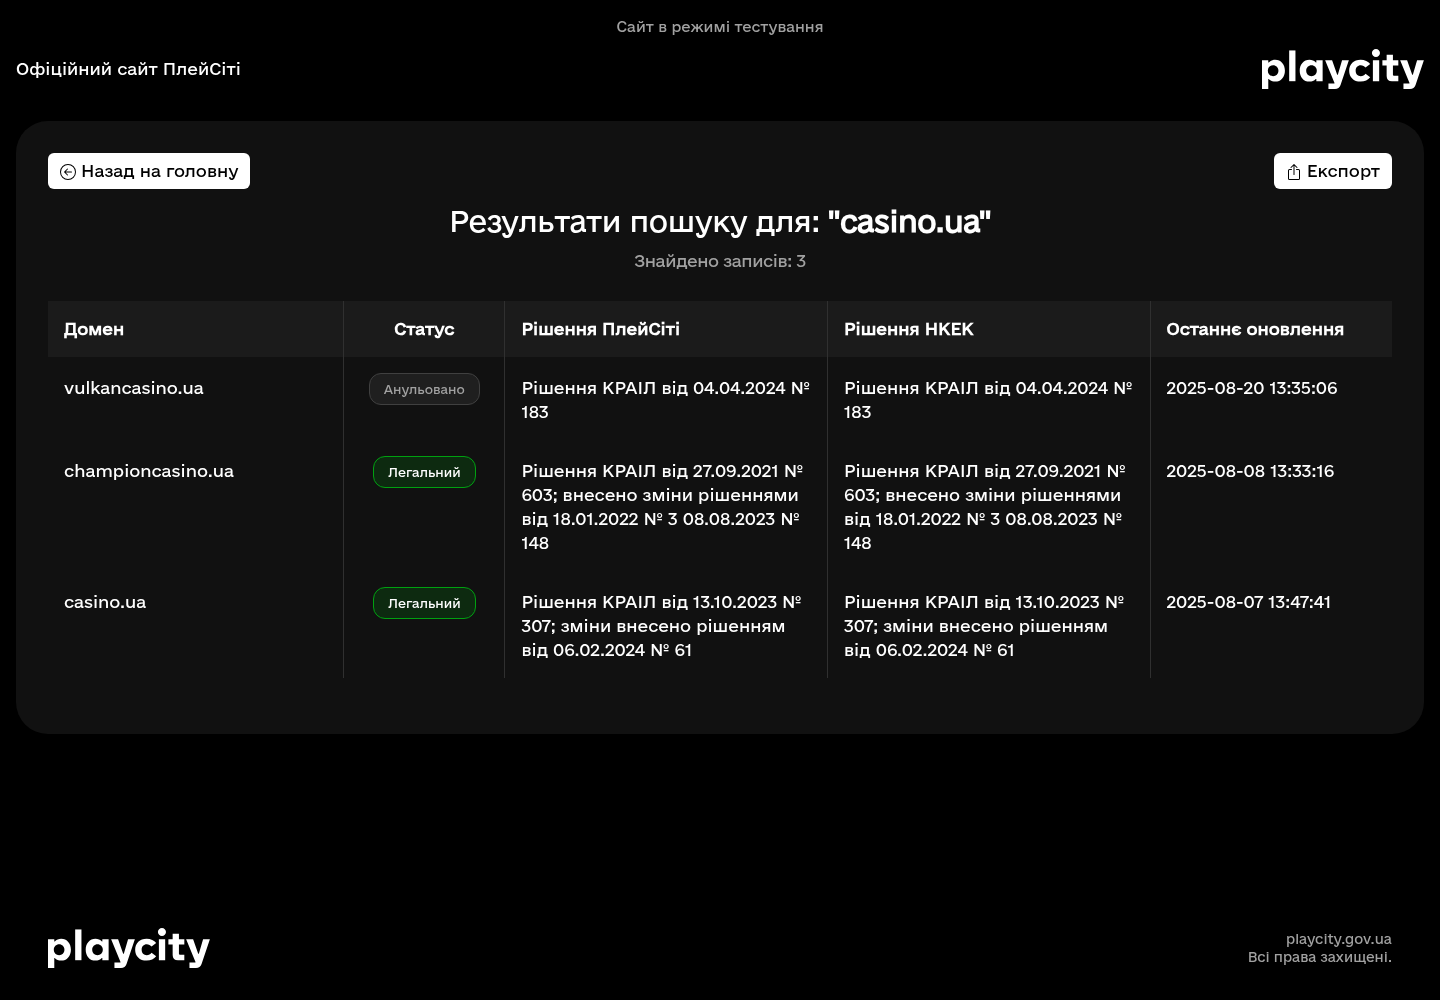Click vulkancasino.ua's Рішення НКЕК decision text
This screenshot has height=1000, width=1440.
[x=988, y=400]
